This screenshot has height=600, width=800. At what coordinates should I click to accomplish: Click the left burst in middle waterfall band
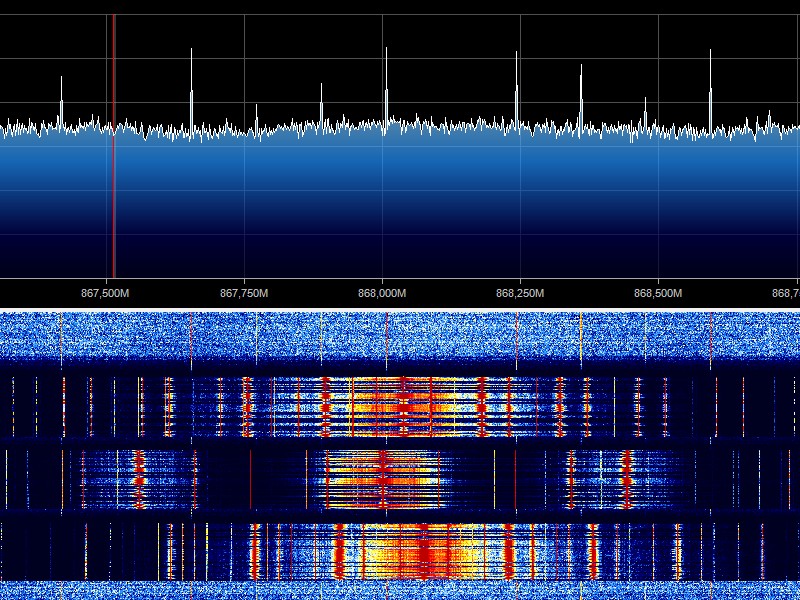(138, 478)
